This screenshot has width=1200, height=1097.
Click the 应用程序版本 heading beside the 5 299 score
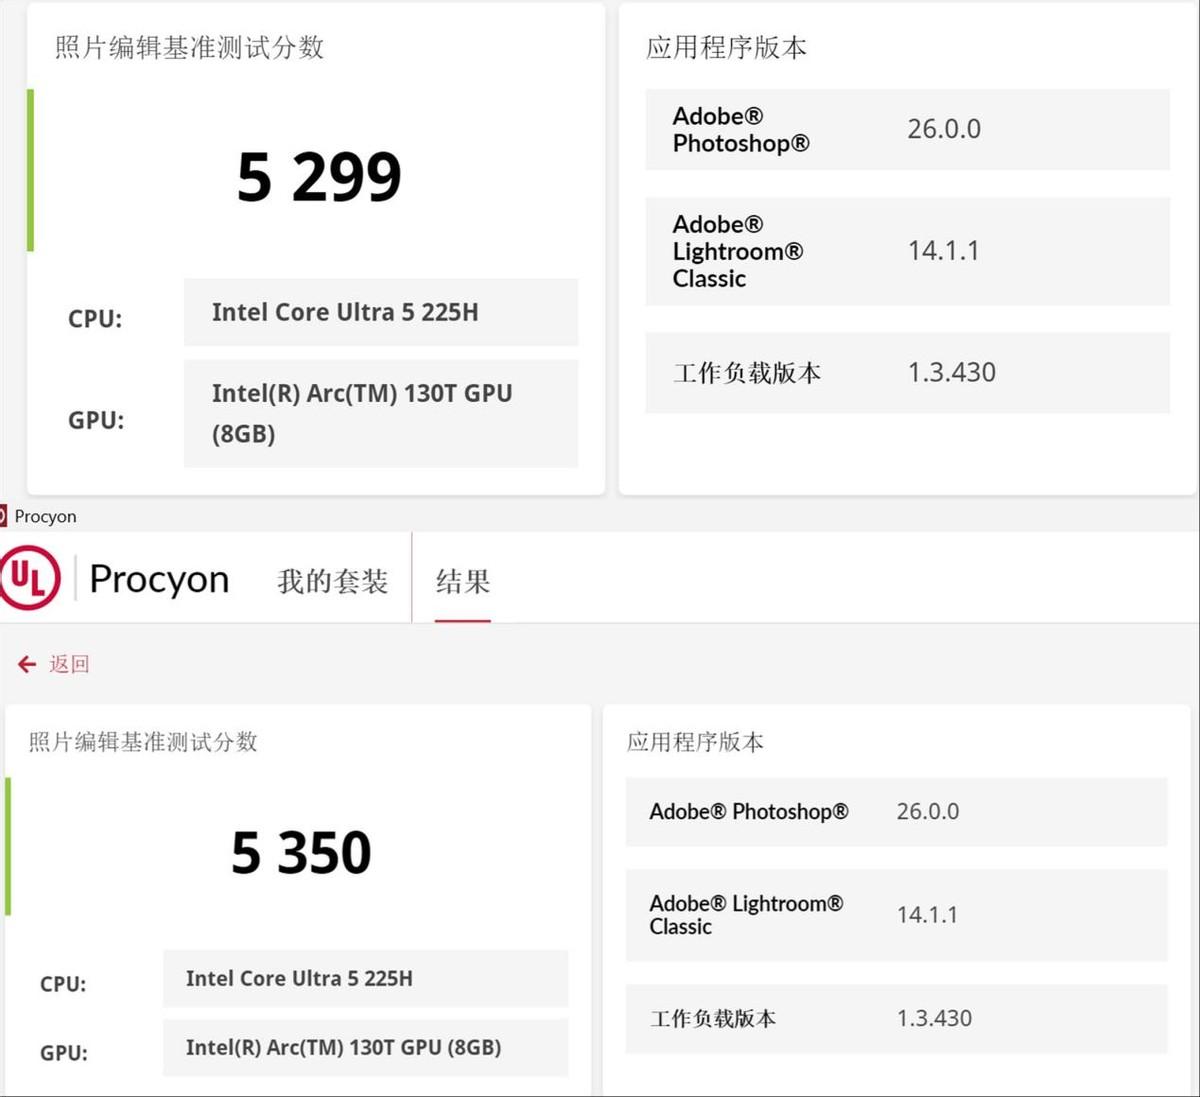point(726,48)
